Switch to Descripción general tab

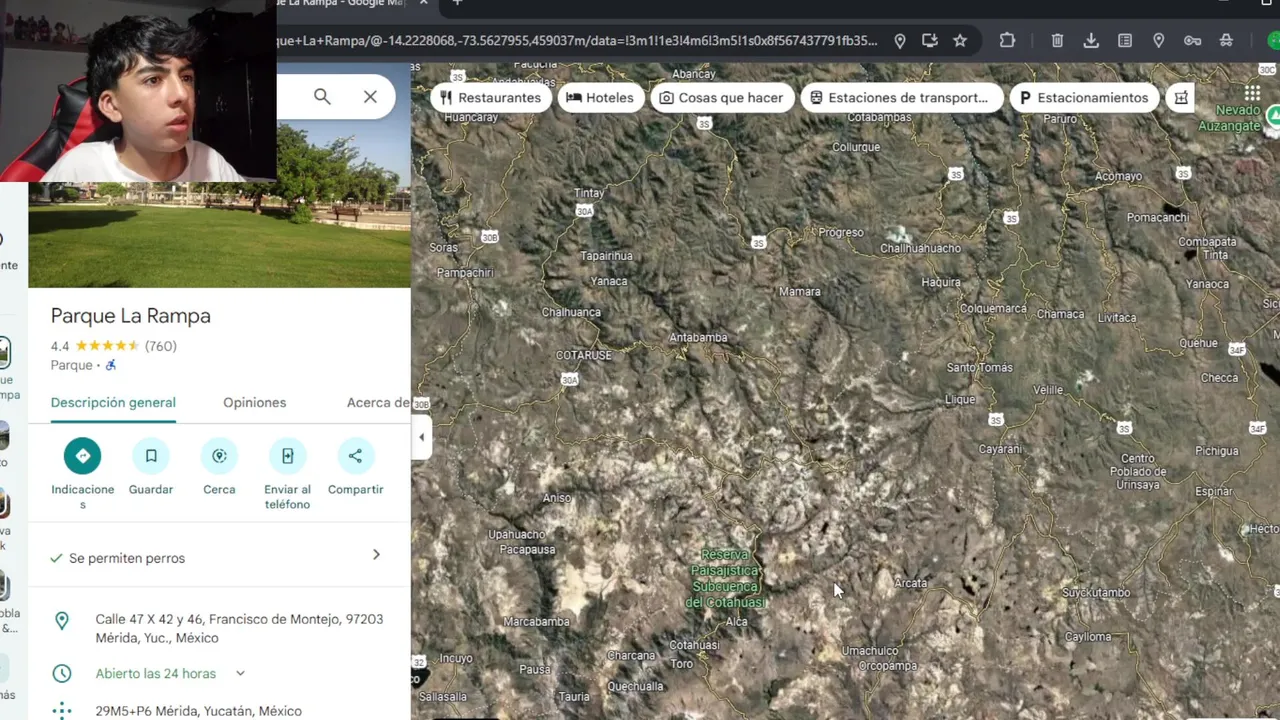point(113,402)
